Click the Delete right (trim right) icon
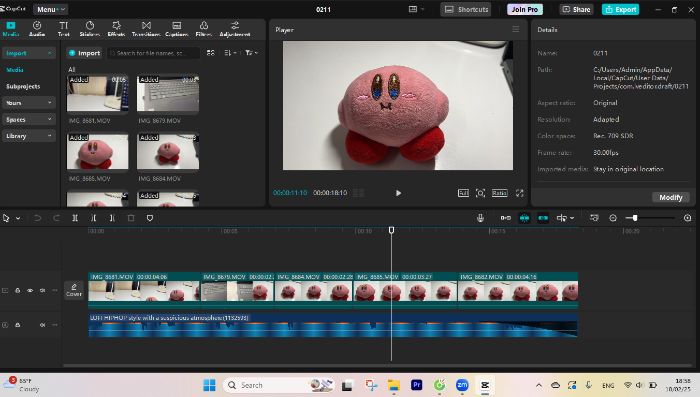Image resolution: width=700 pixels, height=397 pixels. pyautogui.click(x=112, y=218)
